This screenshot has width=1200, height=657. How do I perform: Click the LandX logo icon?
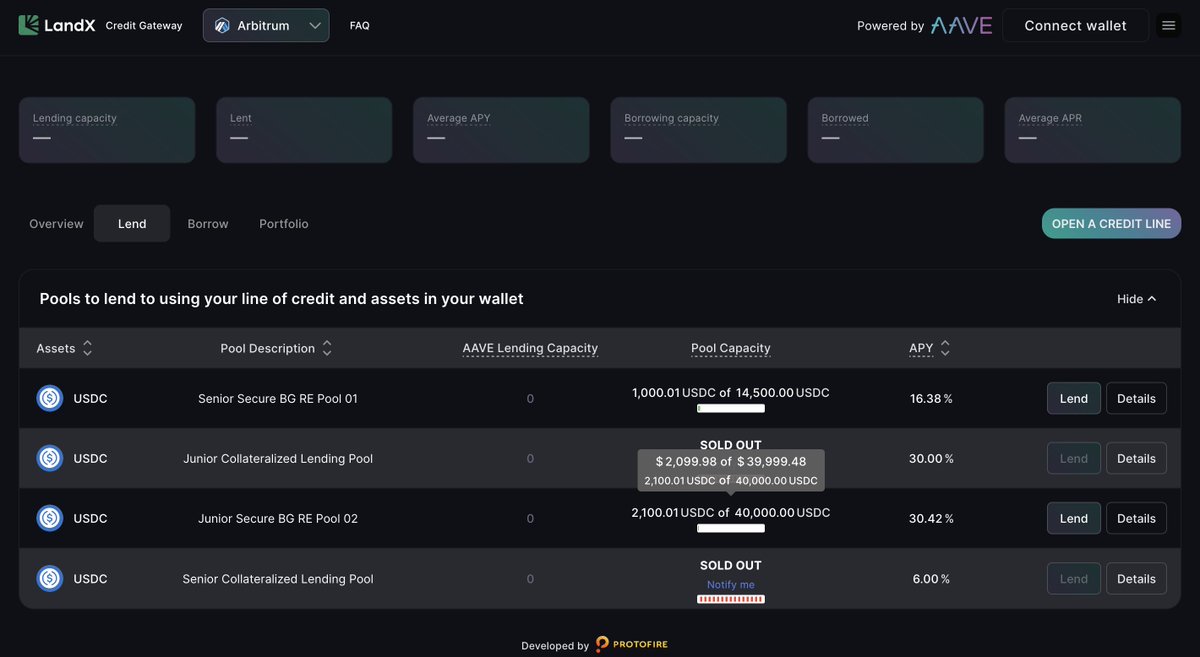[29, 24]
